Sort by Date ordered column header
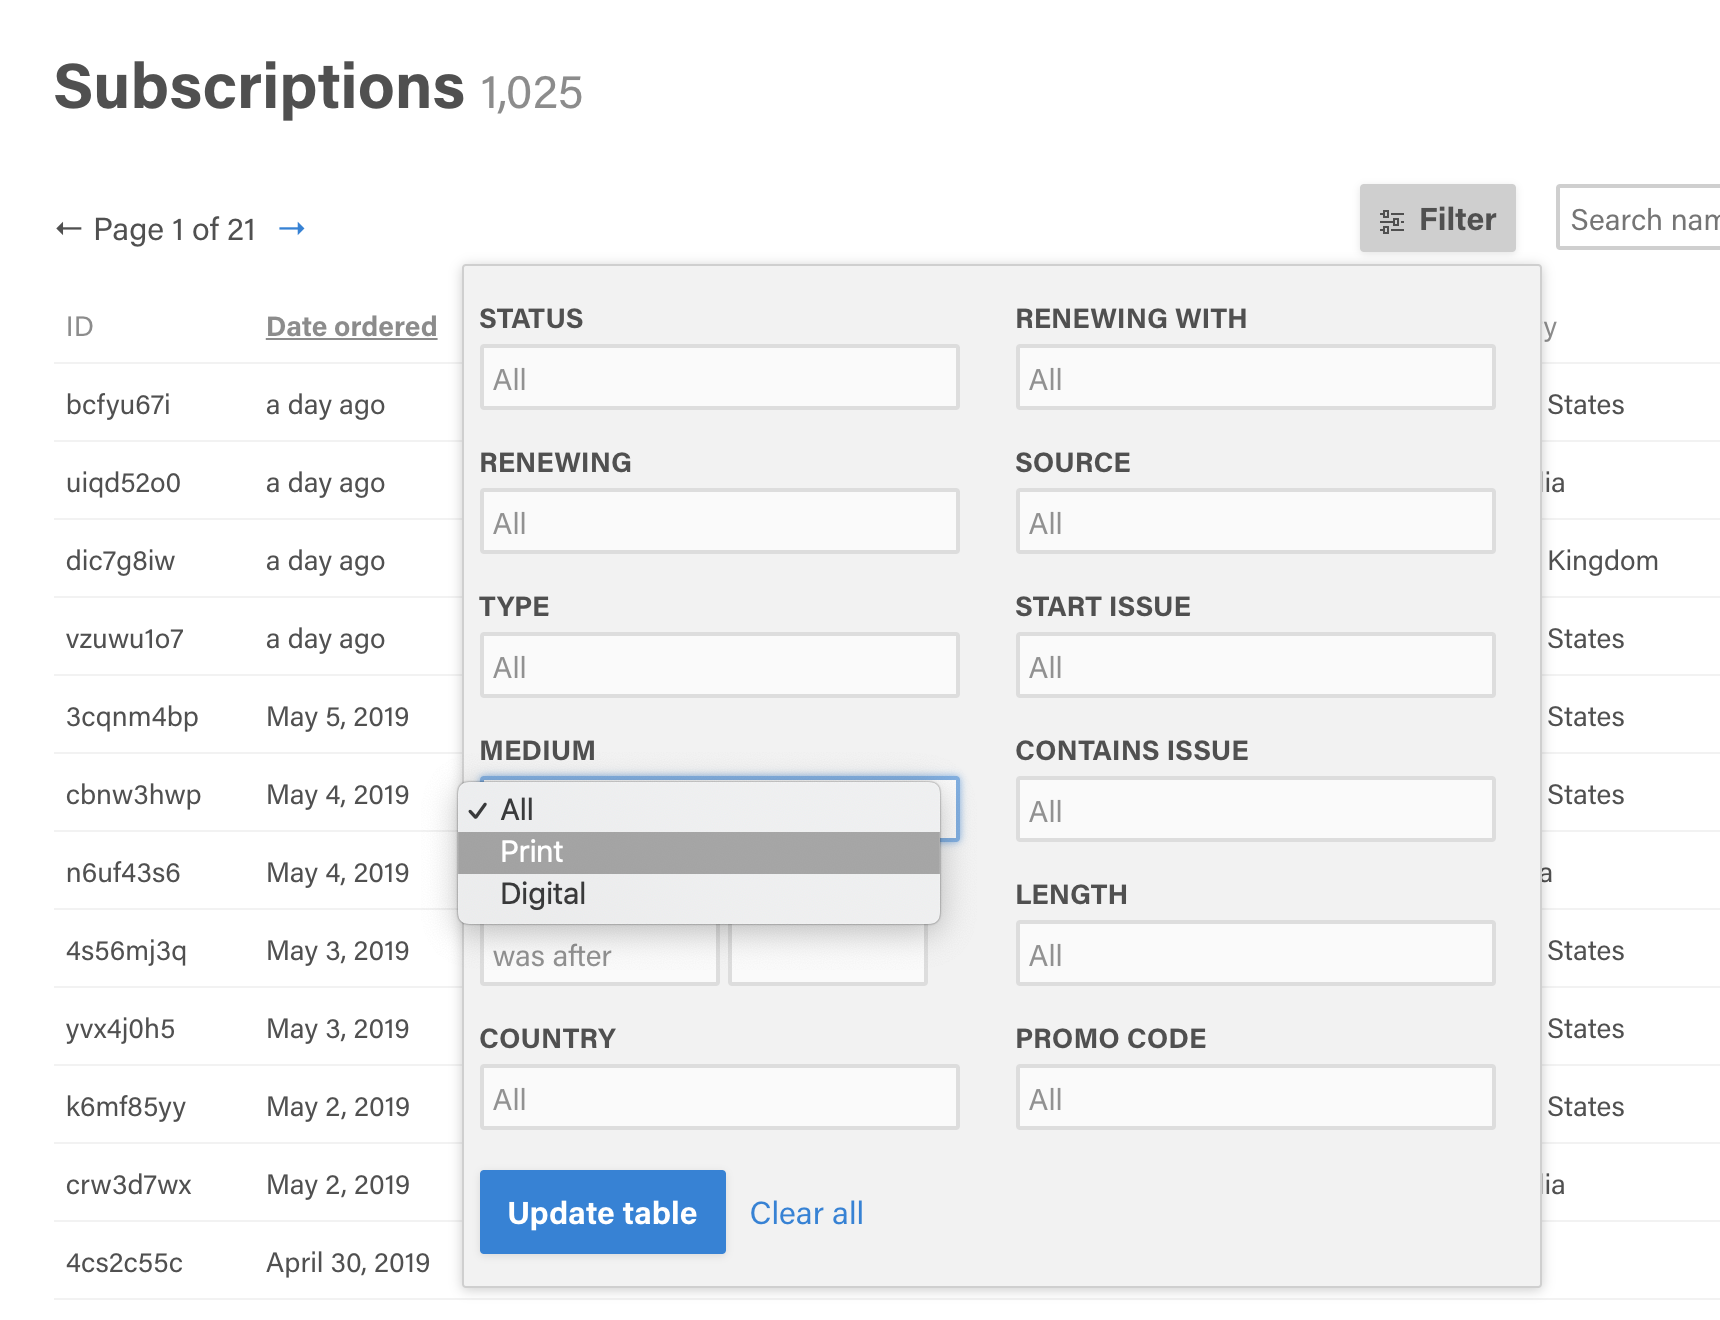Screen dimensions: 1720x1320 pyautogui.click(x=351, y=326)
